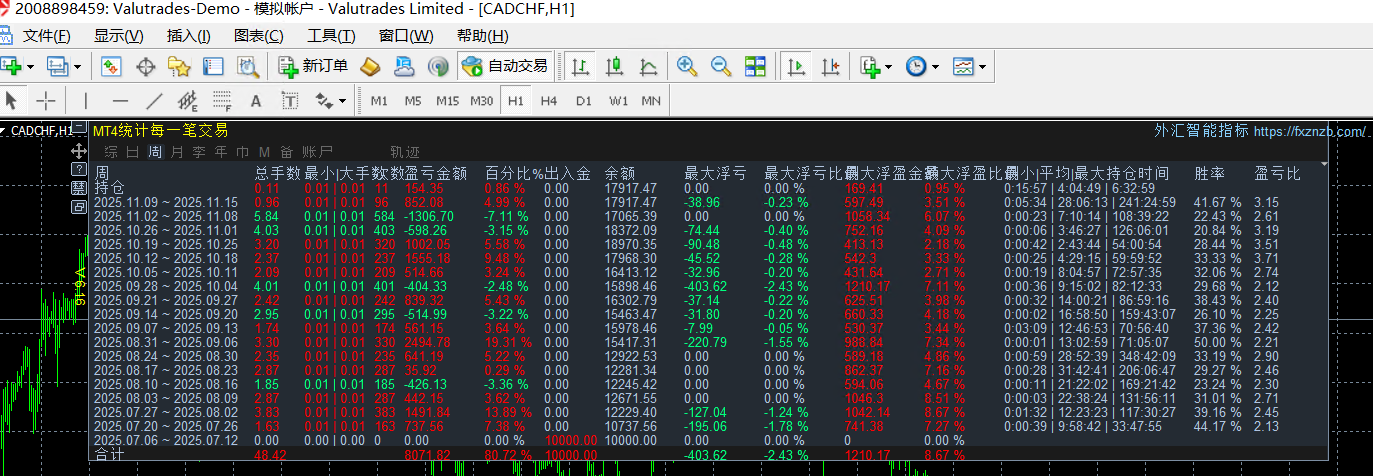Toggle chart auto scroll

click(x=796, y=67)
